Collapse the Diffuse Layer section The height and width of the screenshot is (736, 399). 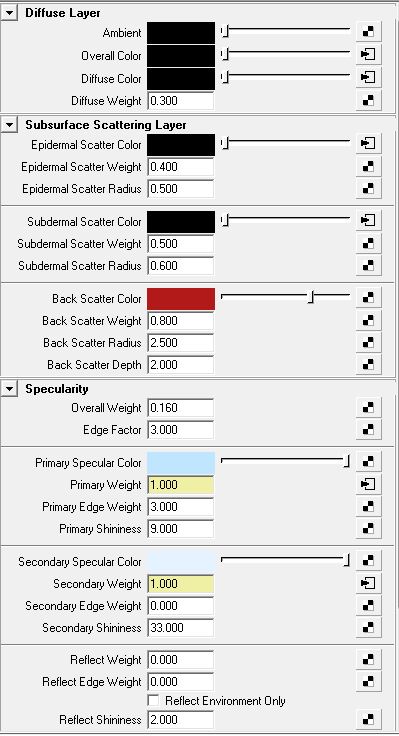tap(9, 13)
